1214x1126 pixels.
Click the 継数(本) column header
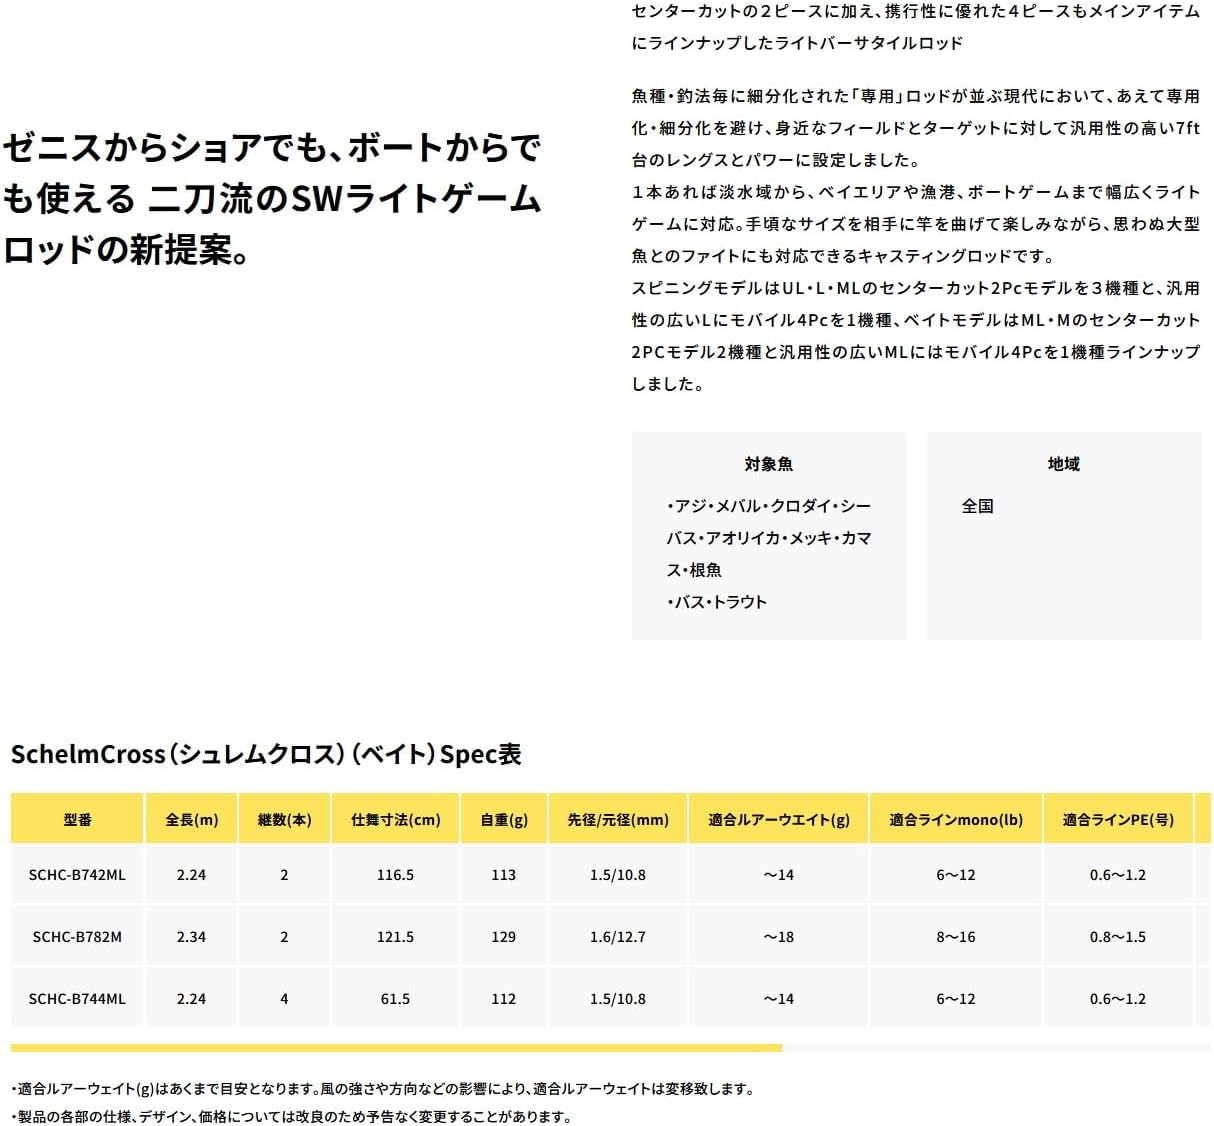[x=284, y=819]
